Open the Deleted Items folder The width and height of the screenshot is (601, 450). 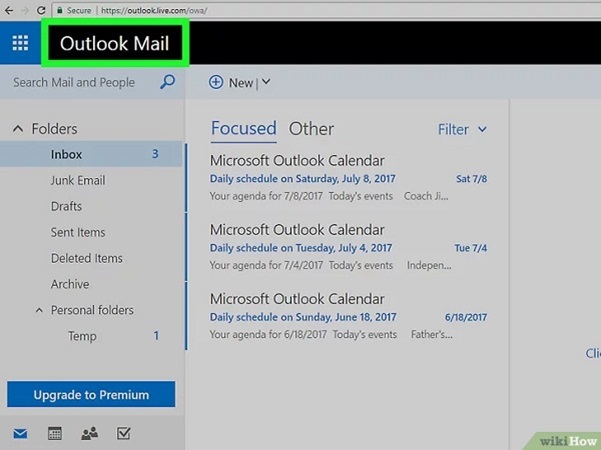click(x=87, y=258)
